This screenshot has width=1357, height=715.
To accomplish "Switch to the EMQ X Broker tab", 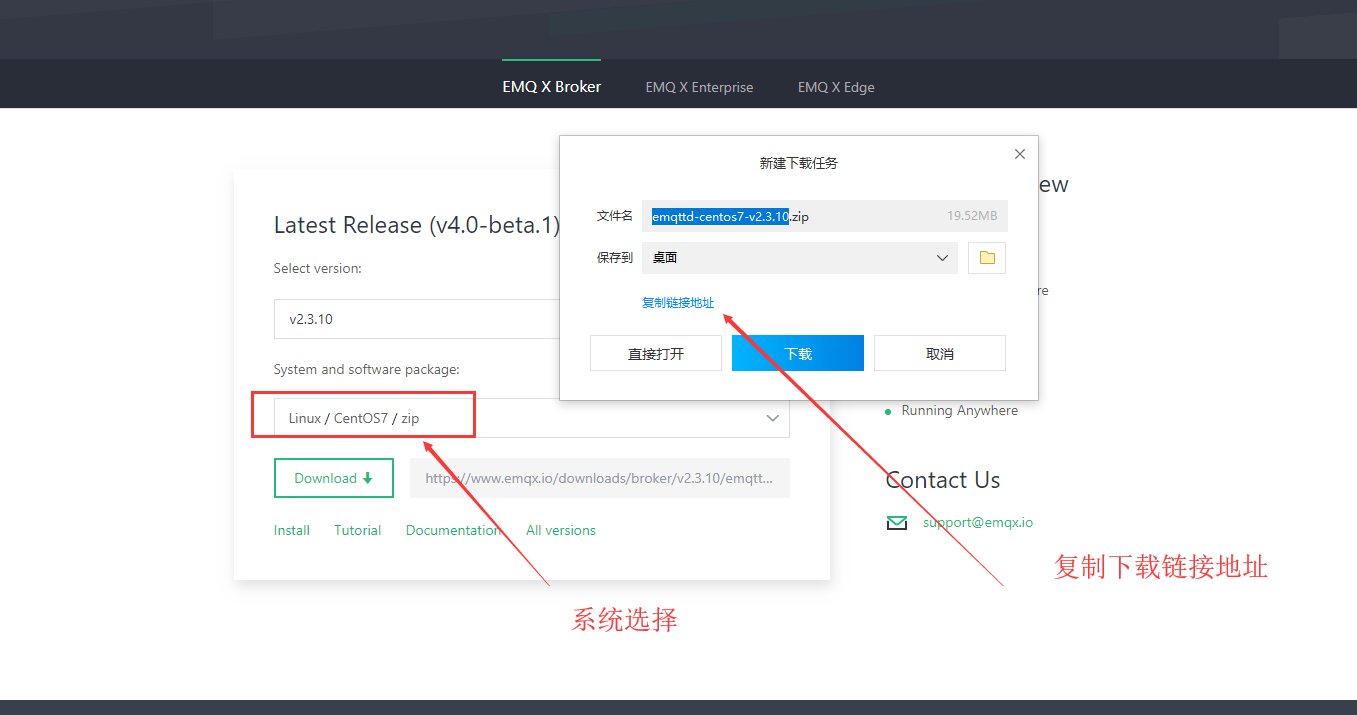I will [x=551, y=87].
